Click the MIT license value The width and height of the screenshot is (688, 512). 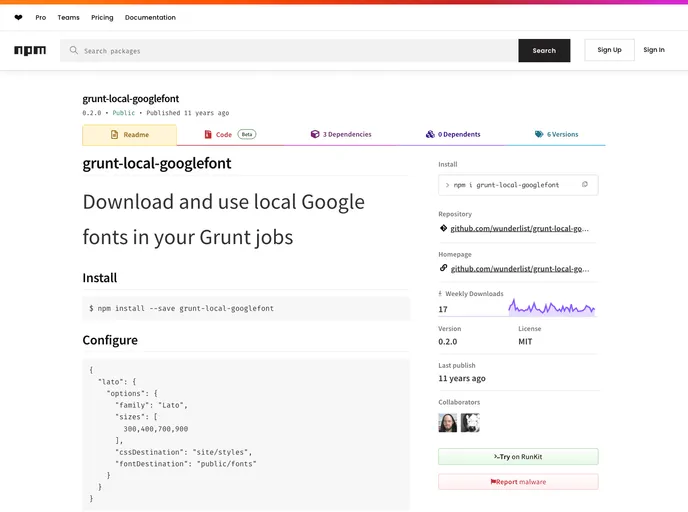pyautogui.click(x=525, y=341)
